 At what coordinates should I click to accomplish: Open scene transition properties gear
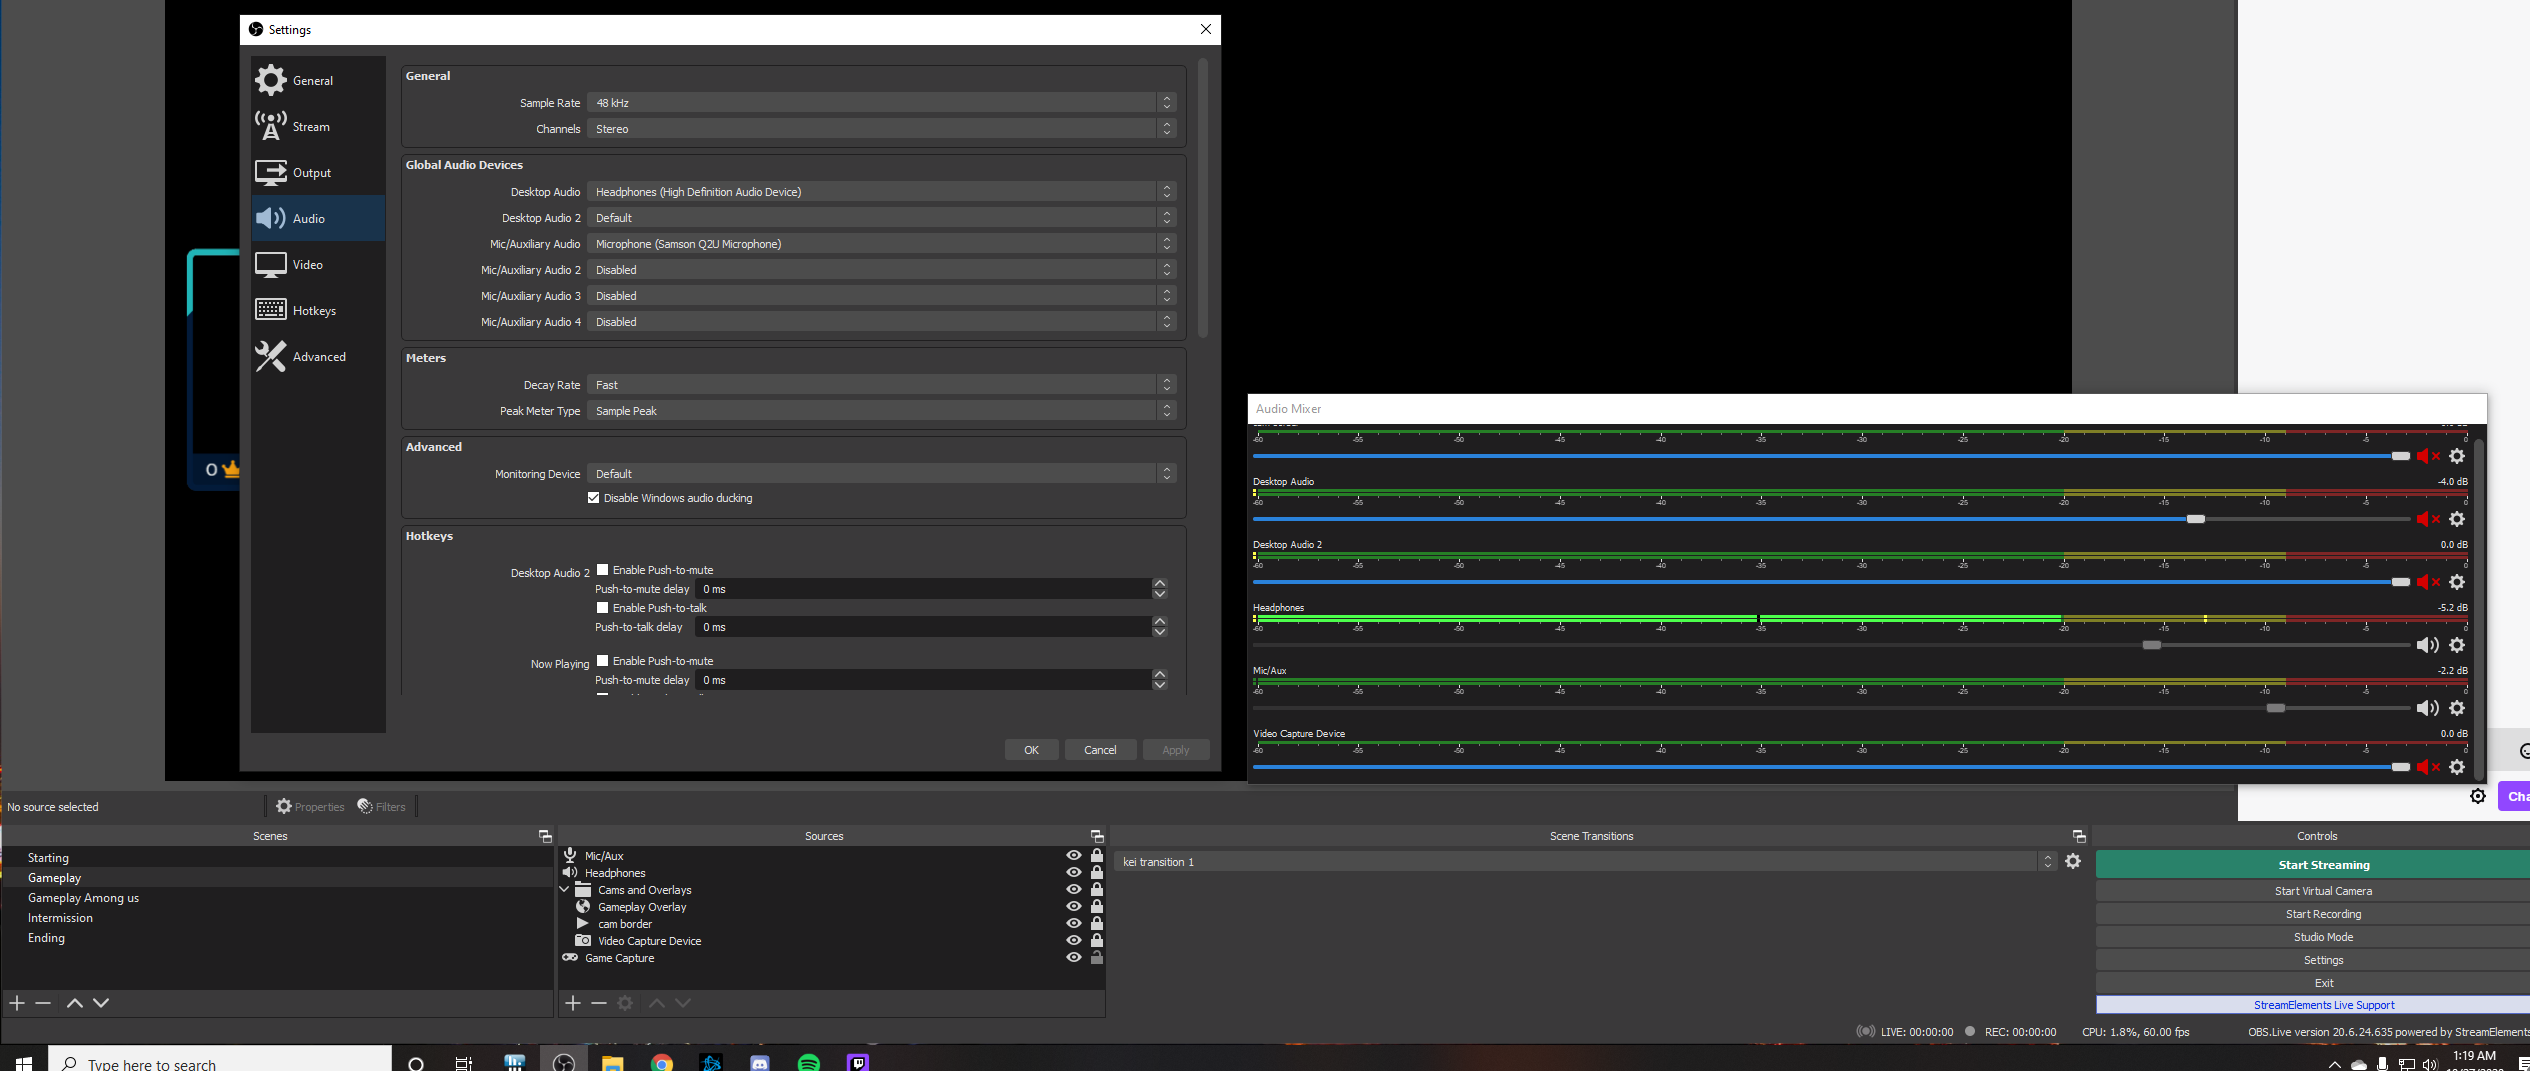[2073, 861]
